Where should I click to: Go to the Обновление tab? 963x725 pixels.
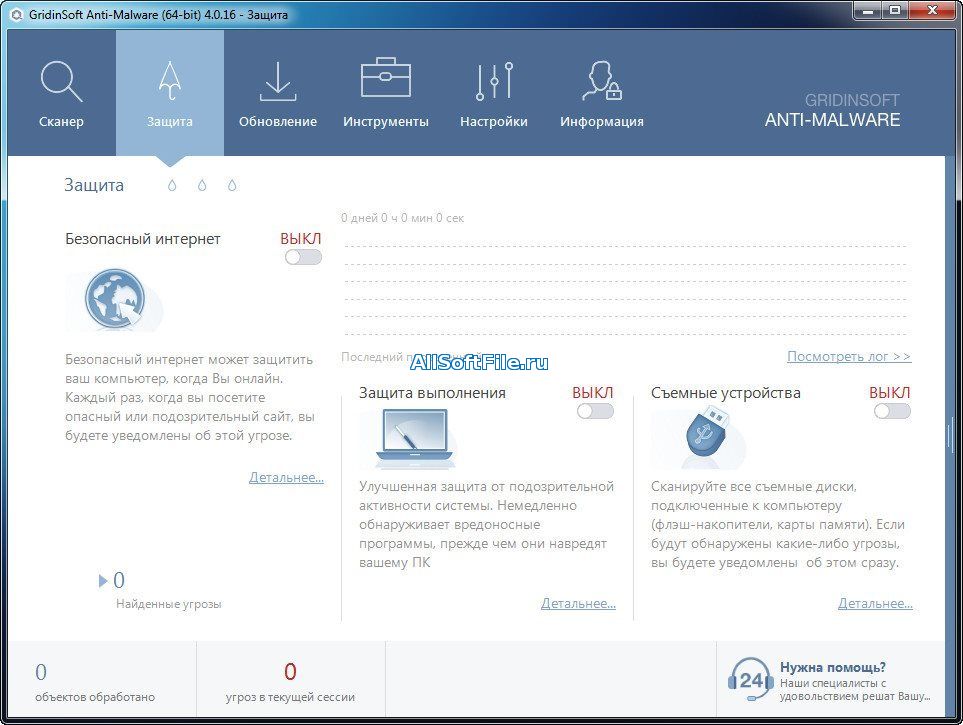tap(278, 93)
